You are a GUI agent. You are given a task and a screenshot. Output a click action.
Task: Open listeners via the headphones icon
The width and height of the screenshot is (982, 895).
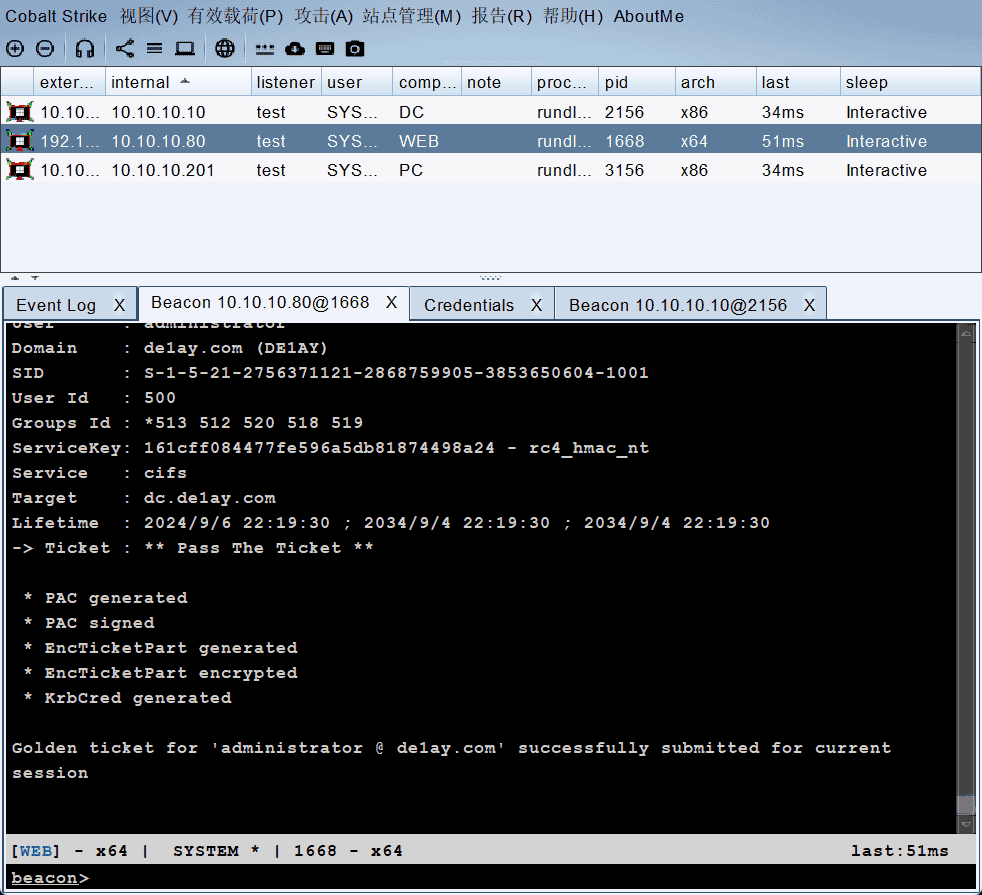coord(85,48)
